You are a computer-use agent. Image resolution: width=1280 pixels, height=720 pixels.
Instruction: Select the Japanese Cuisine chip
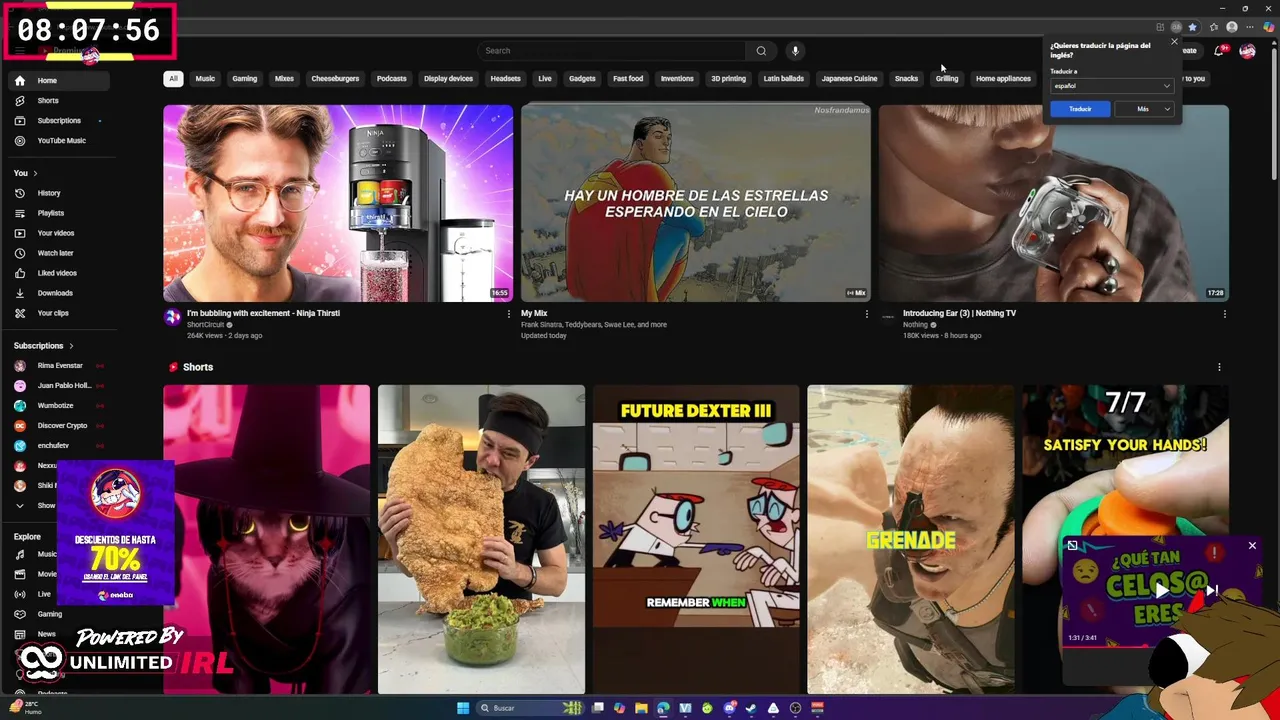(x=849, y=79)
